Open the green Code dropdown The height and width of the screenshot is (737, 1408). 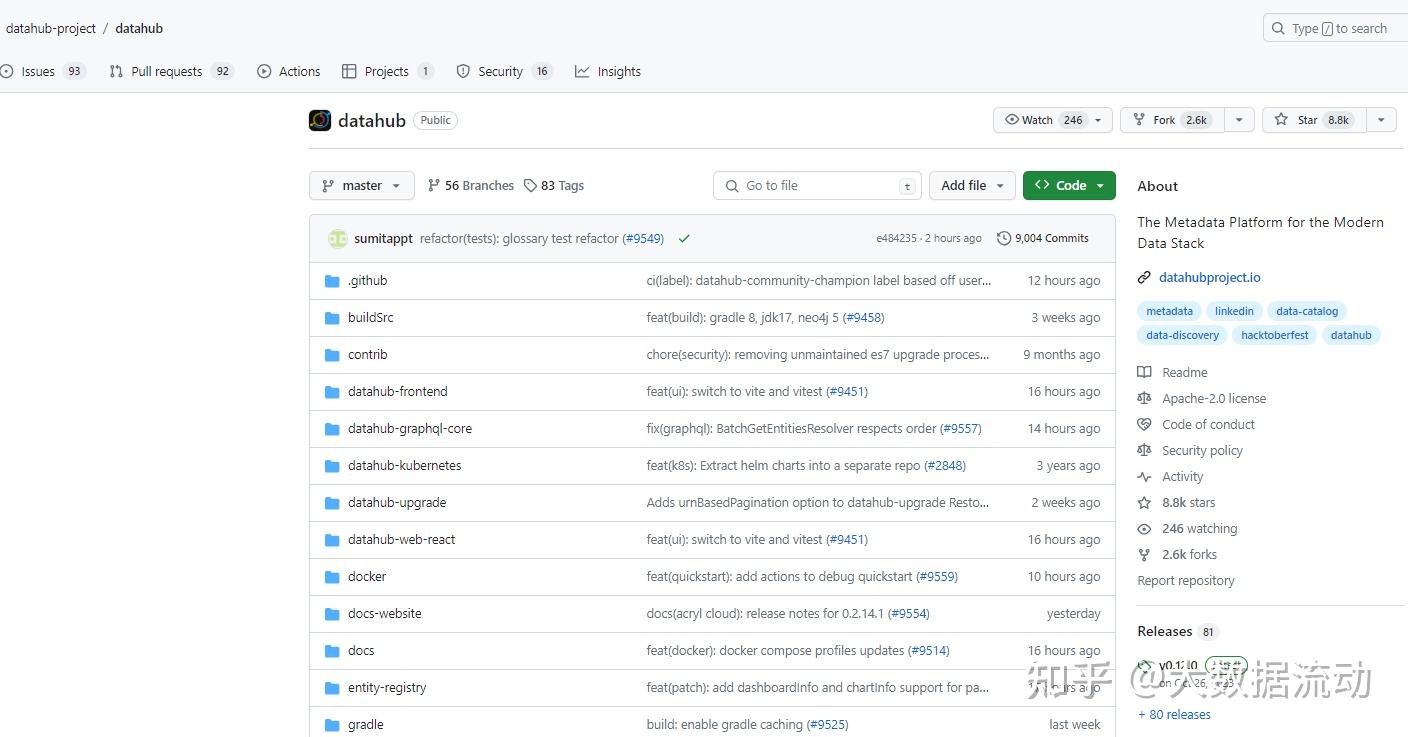point(1069,185)
